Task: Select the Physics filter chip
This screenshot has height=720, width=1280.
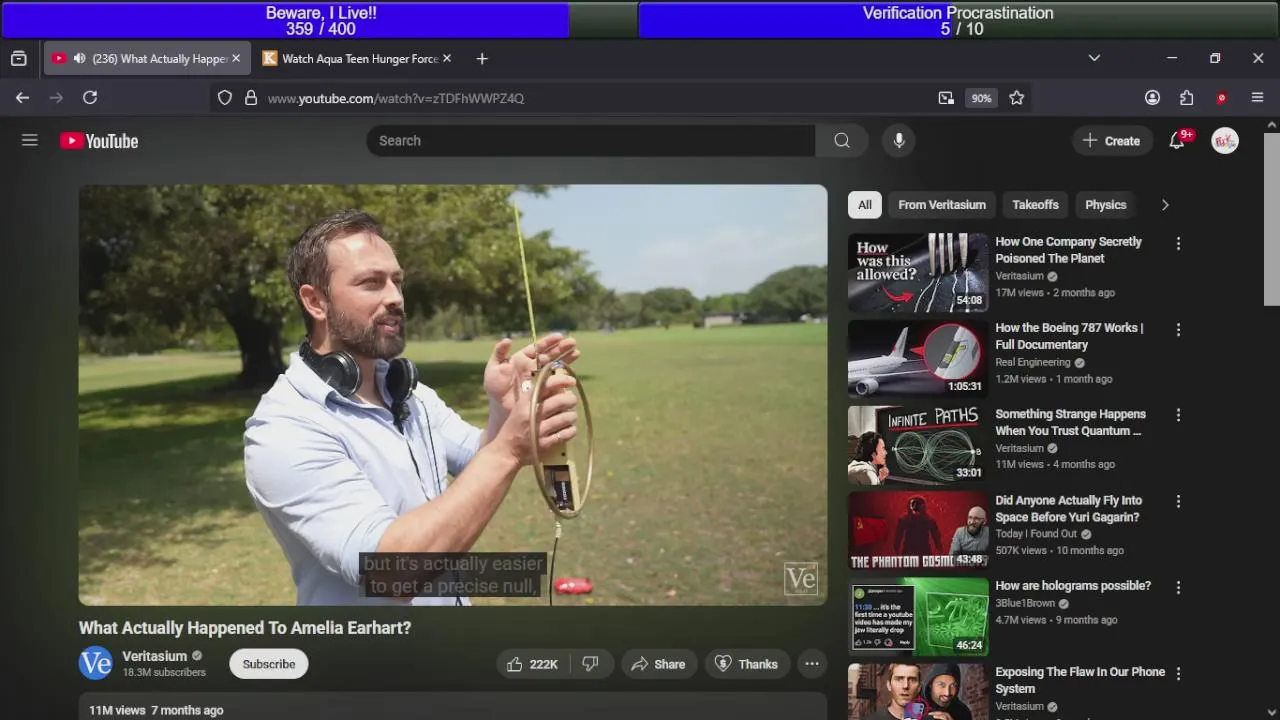Action: (x=1106, y=205)
